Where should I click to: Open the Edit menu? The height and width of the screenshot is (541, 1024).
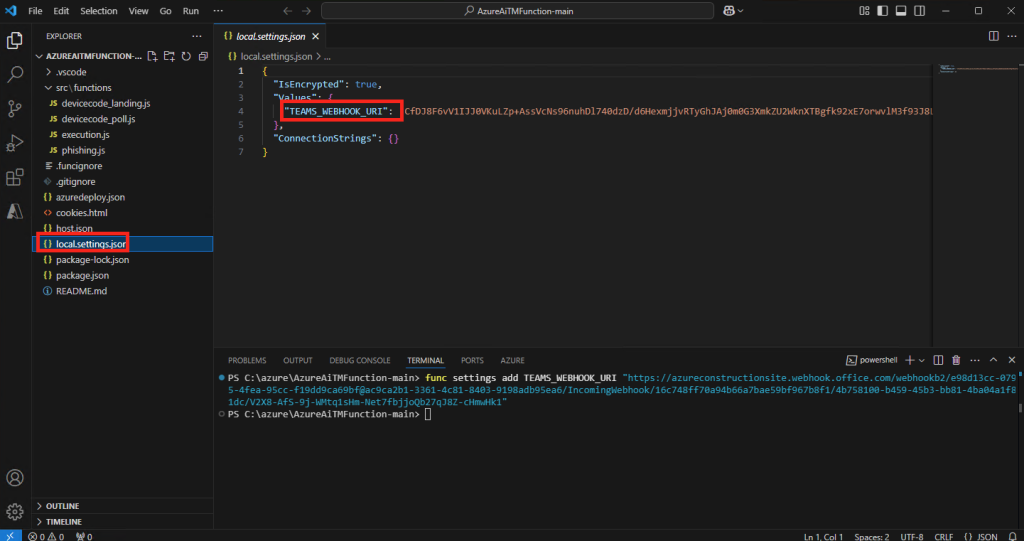(61, 11)
